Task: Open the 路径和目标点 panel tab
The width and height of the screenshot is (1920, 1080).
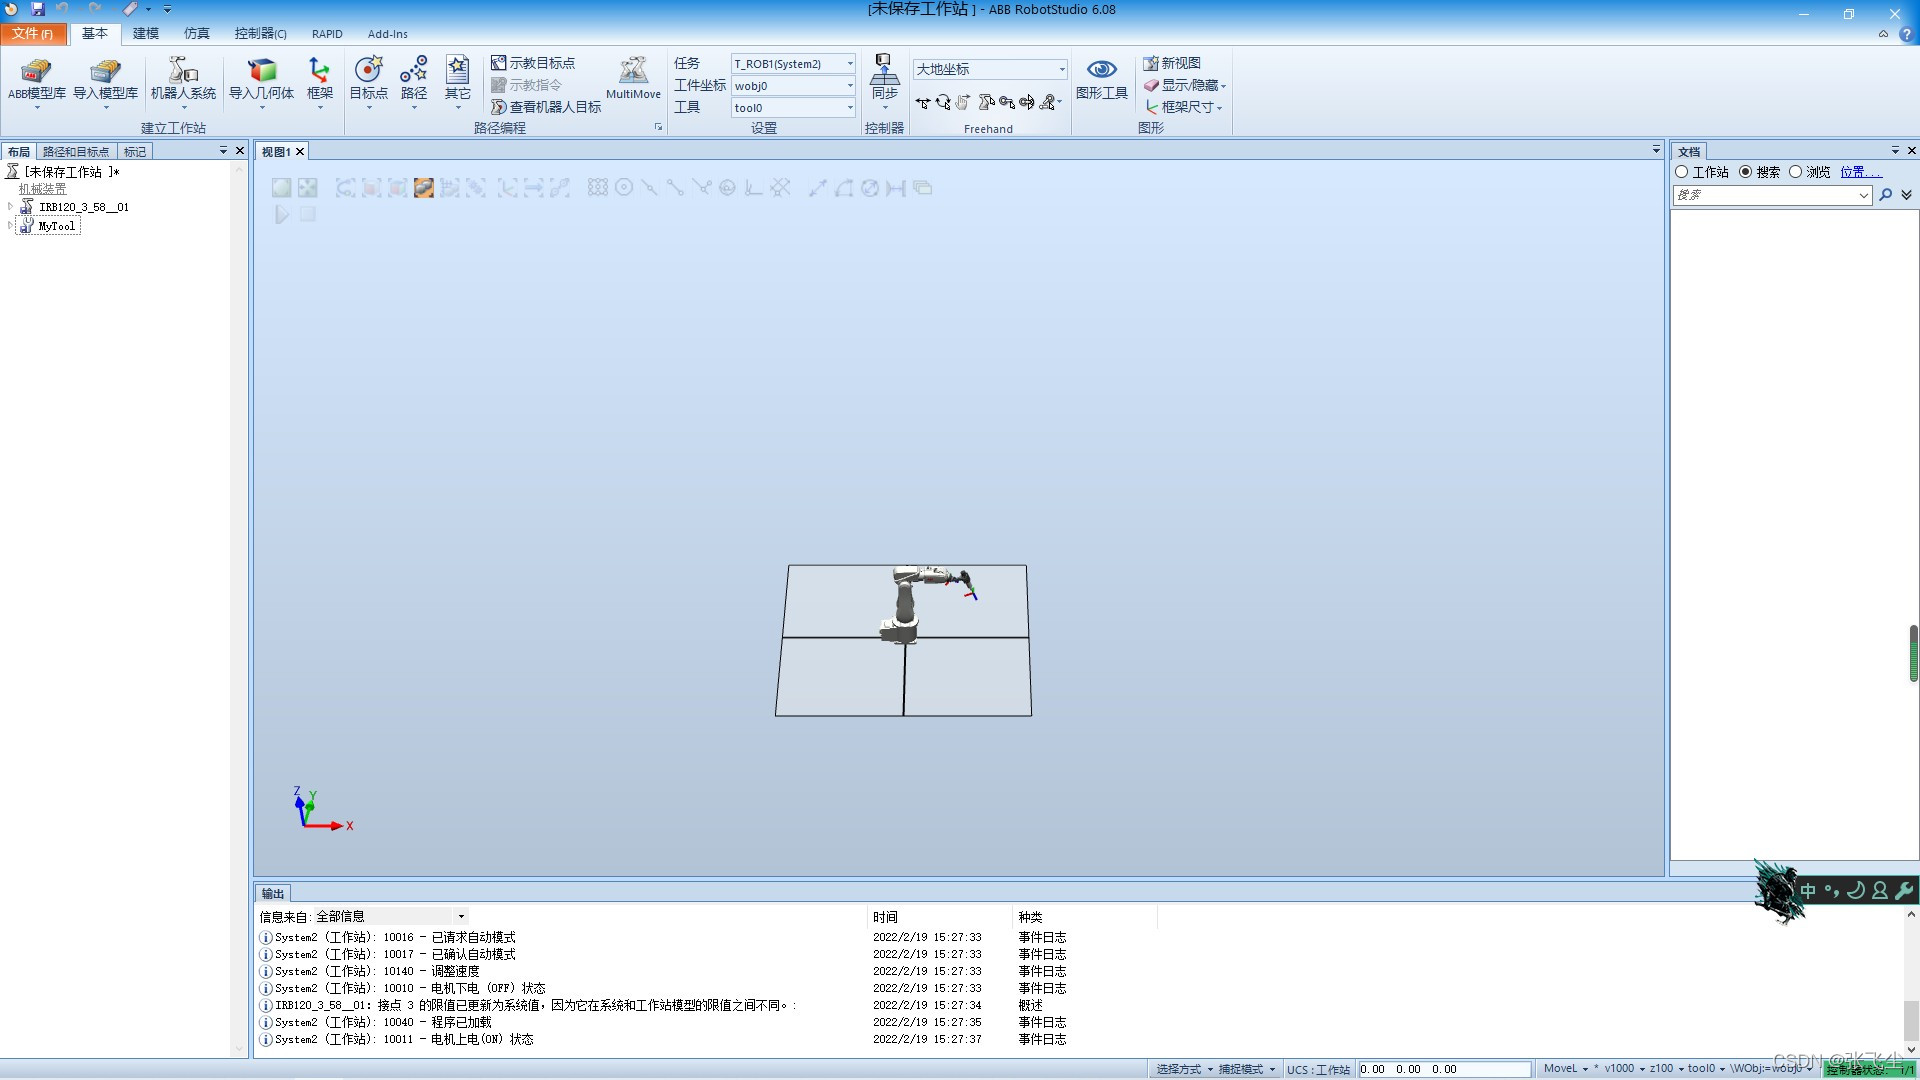Action: [76, 152]
